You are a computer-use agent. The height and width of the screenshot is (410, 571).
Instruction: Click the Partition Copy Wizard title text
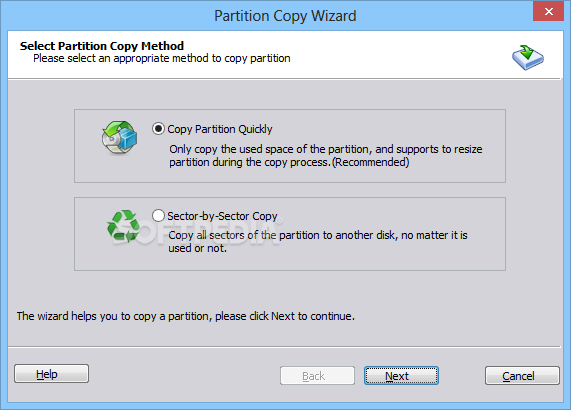(x=285, y=16)
